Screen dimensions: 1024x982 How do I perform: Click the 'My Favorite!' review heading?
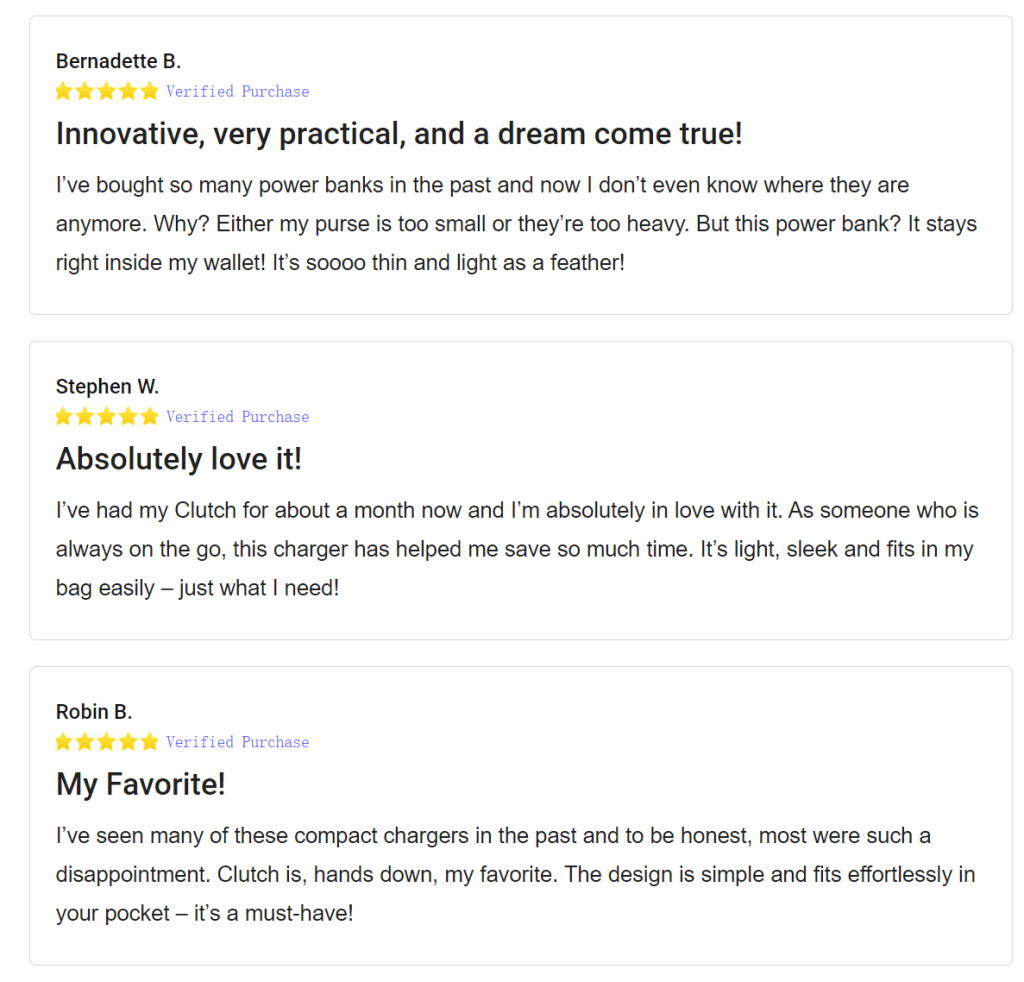(x=140, y=784)
